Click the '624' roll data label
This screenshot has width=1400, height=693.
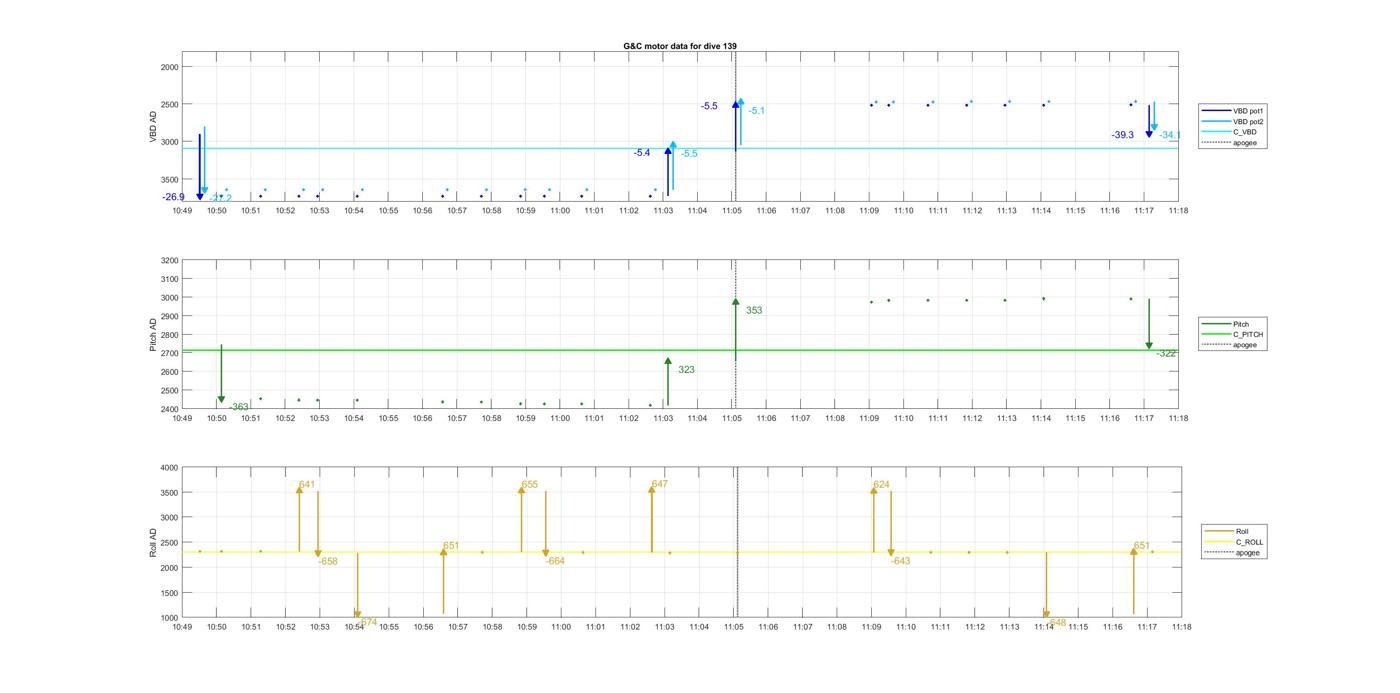coord(881,485)
